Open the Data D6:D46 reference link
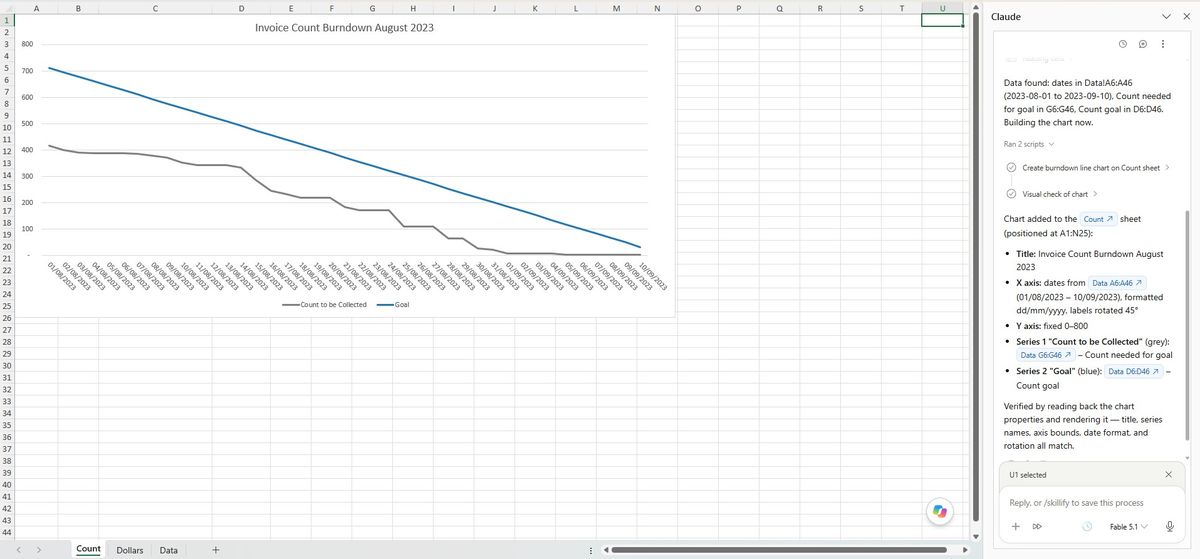Screen dimensions: 1200x559 (1134, 372)
